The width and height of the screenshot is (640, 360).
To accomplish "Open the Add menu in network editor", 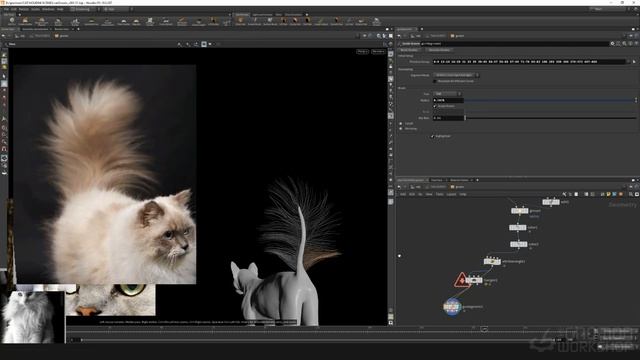I will pyautogui.click(x=403, y=194).
